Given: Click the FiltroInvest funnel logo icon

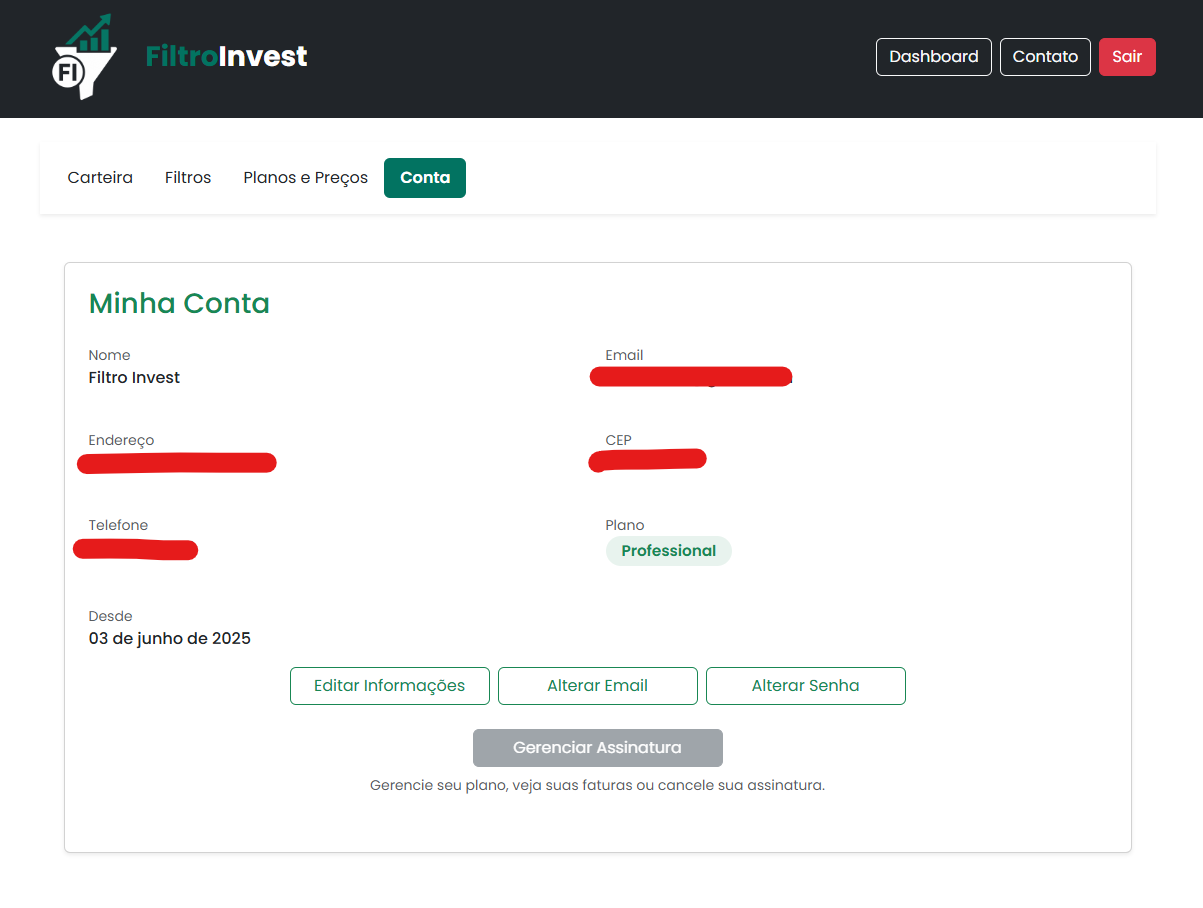Looking at the screenshot, I should [x=84, y=58].
